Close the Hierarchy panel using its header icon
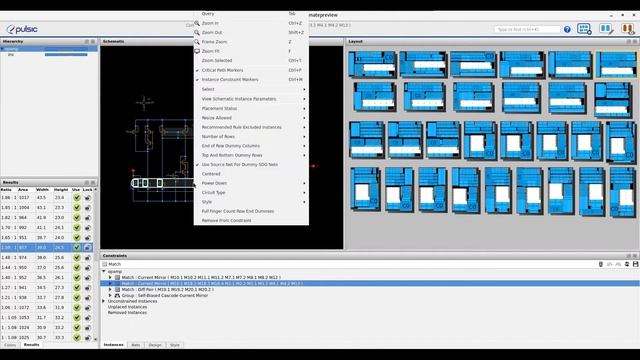The width and height of the screenshot is (640, 360). coord(93,42)
